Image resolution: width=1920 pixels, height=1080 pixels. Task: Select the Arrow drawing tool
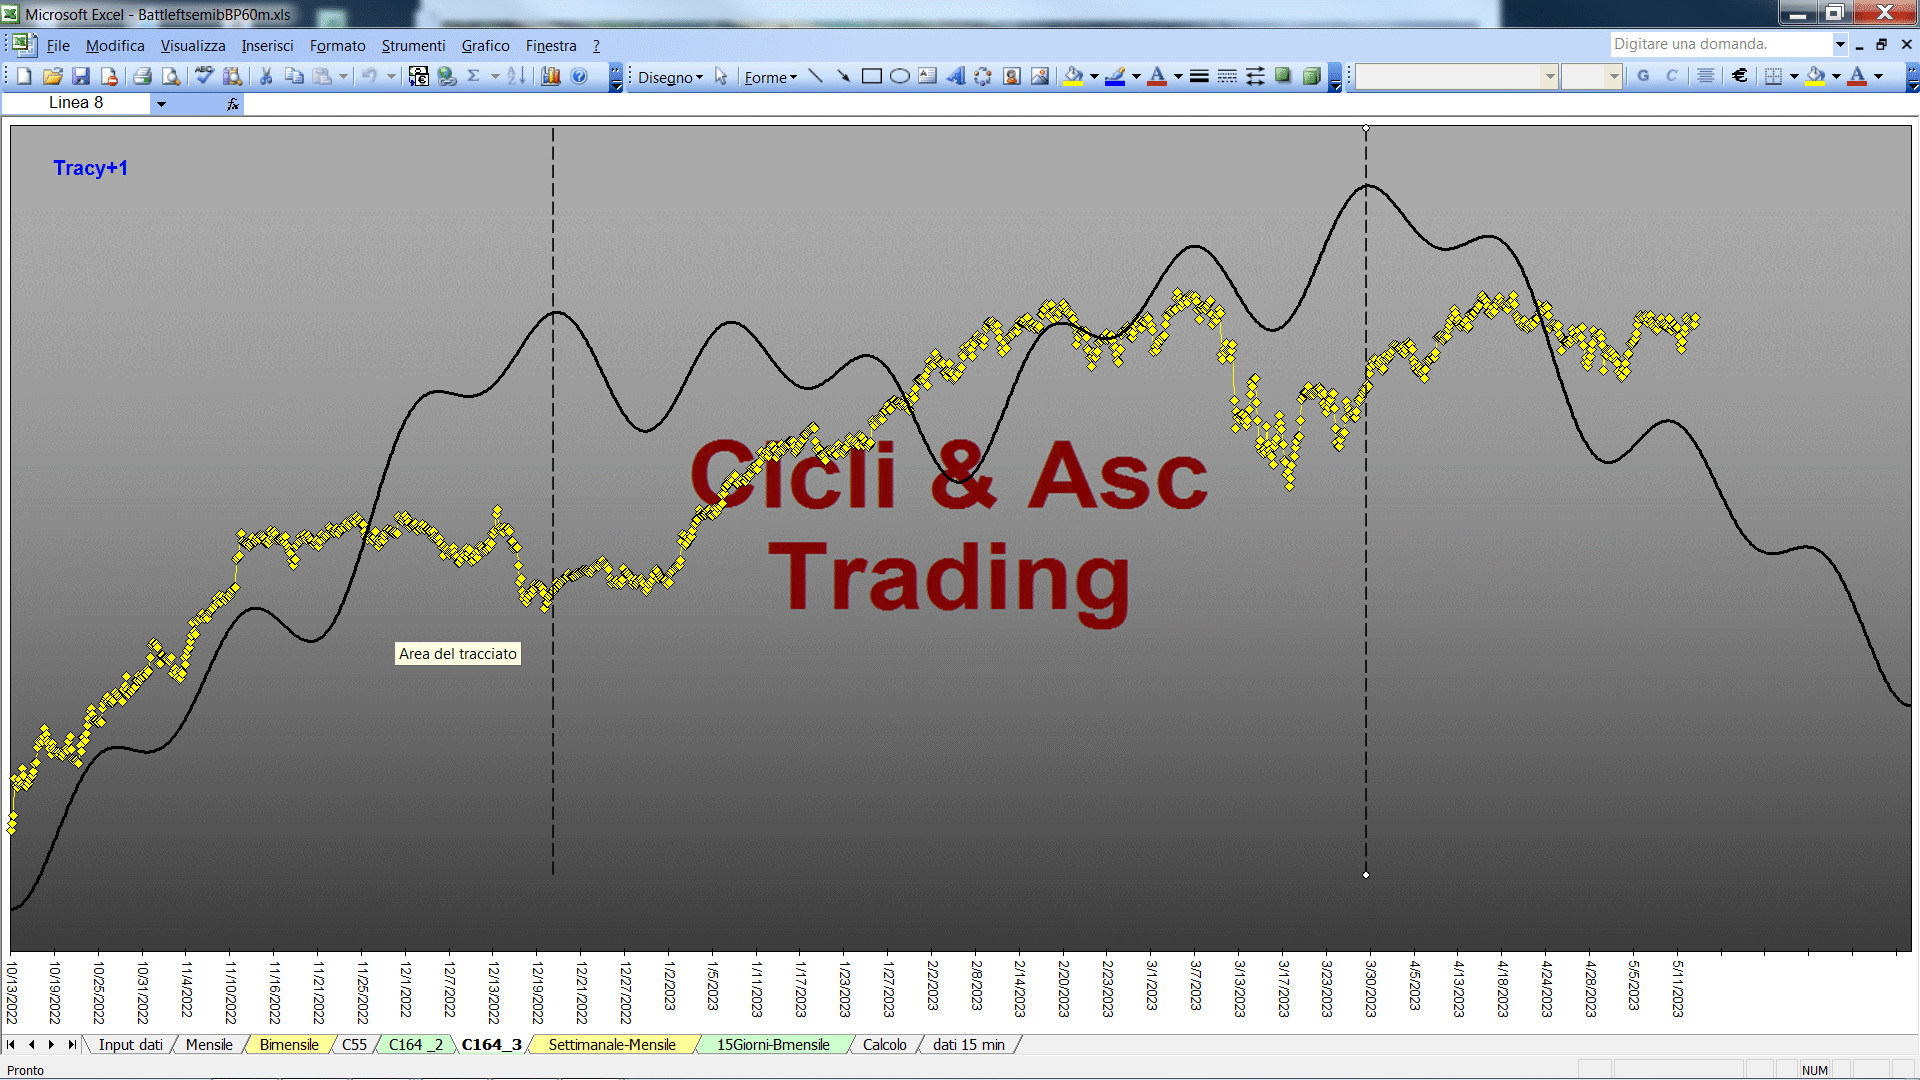pos(844,77)
